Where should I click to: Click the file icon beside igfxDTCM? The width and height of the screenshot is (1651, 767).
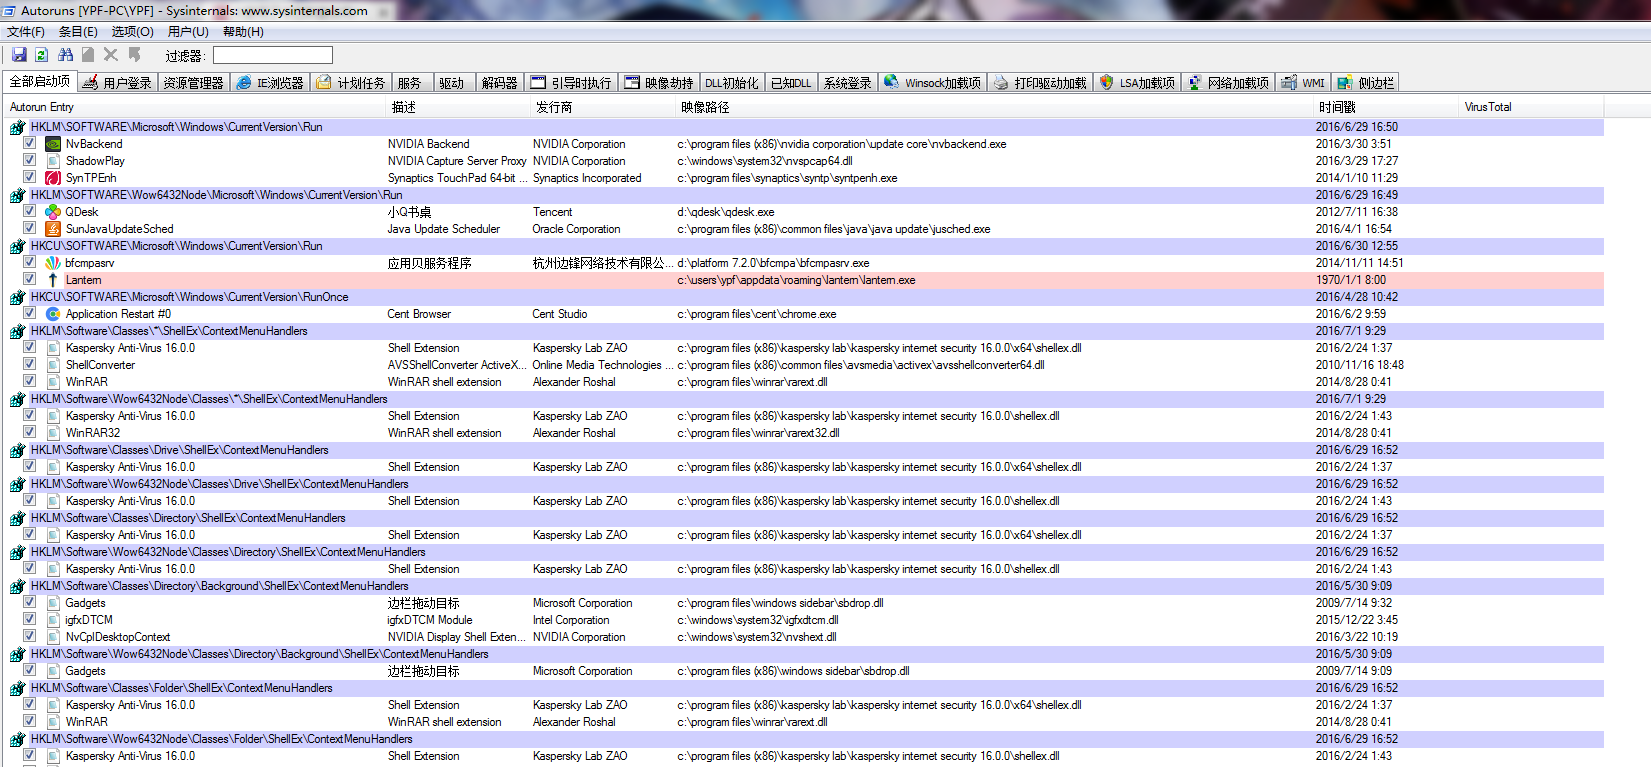53,620
